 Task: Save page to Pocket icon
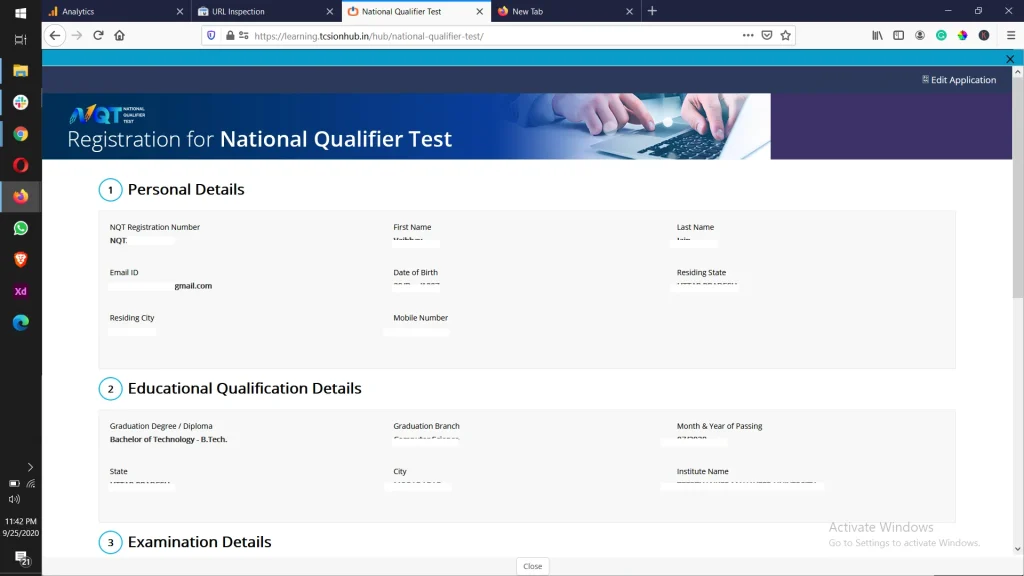(767, 35)
